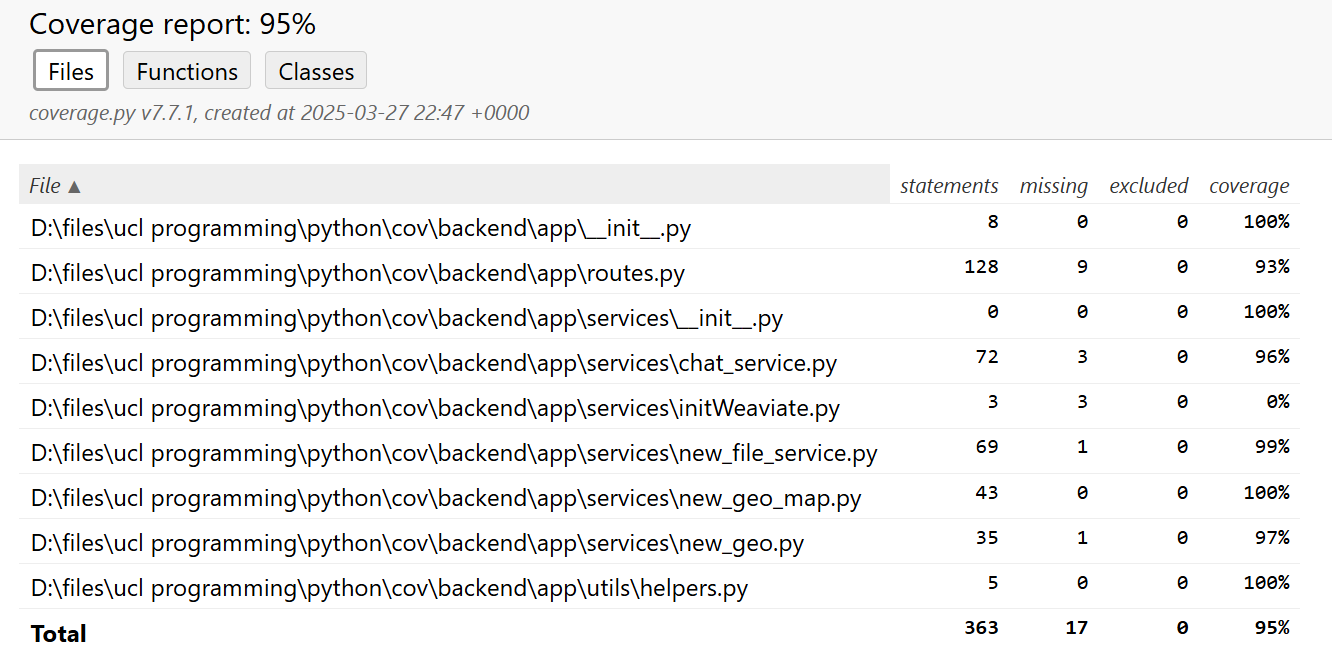Switch to the Files tab

point(71,71)
